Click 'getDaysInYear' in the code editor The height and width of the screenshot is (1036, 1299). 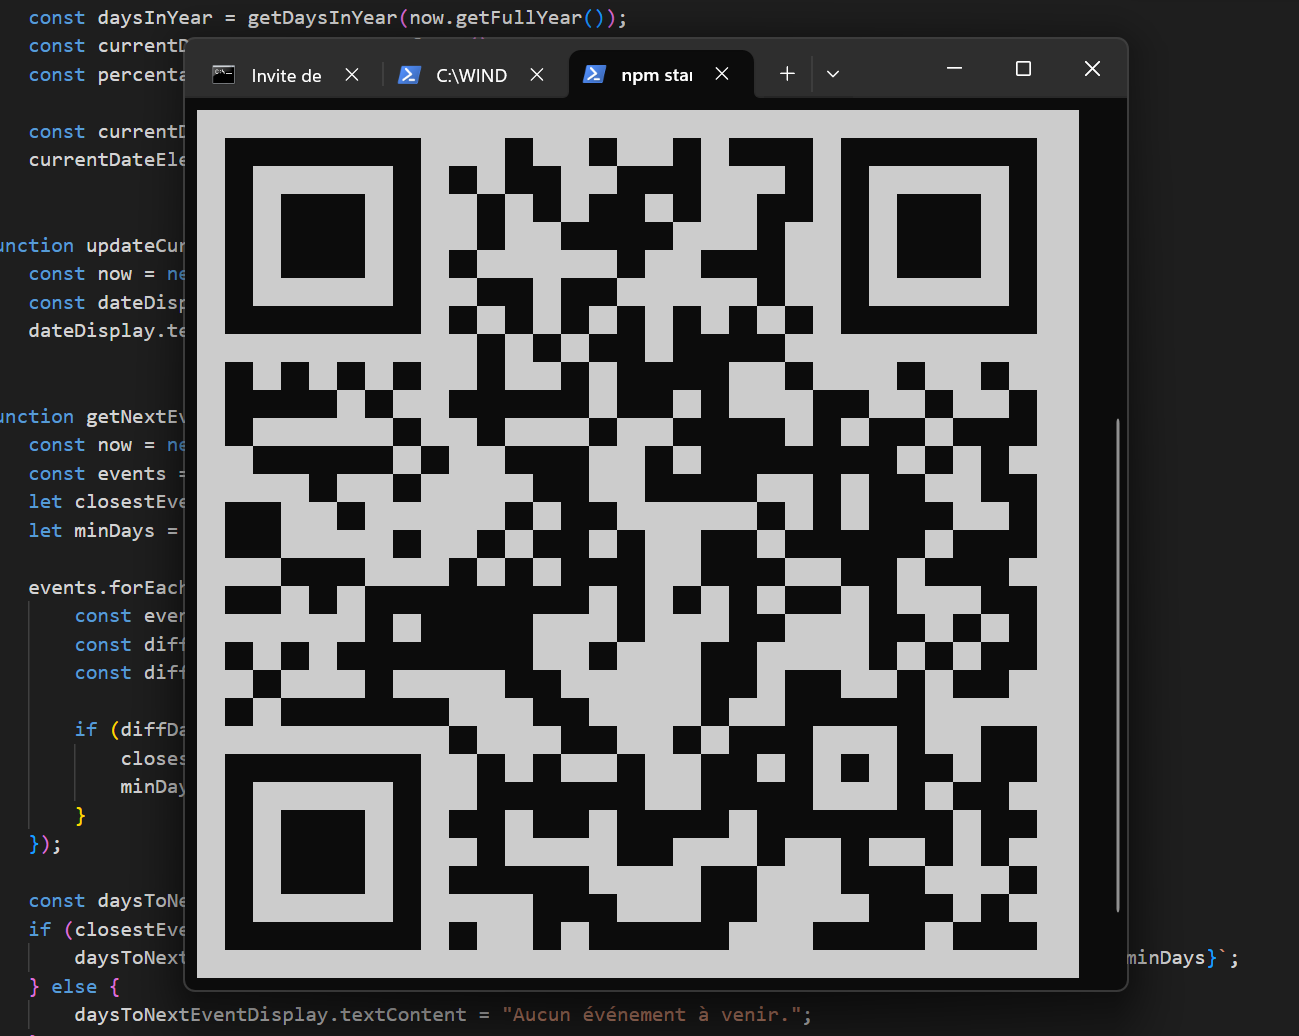(x=322, y=18)
